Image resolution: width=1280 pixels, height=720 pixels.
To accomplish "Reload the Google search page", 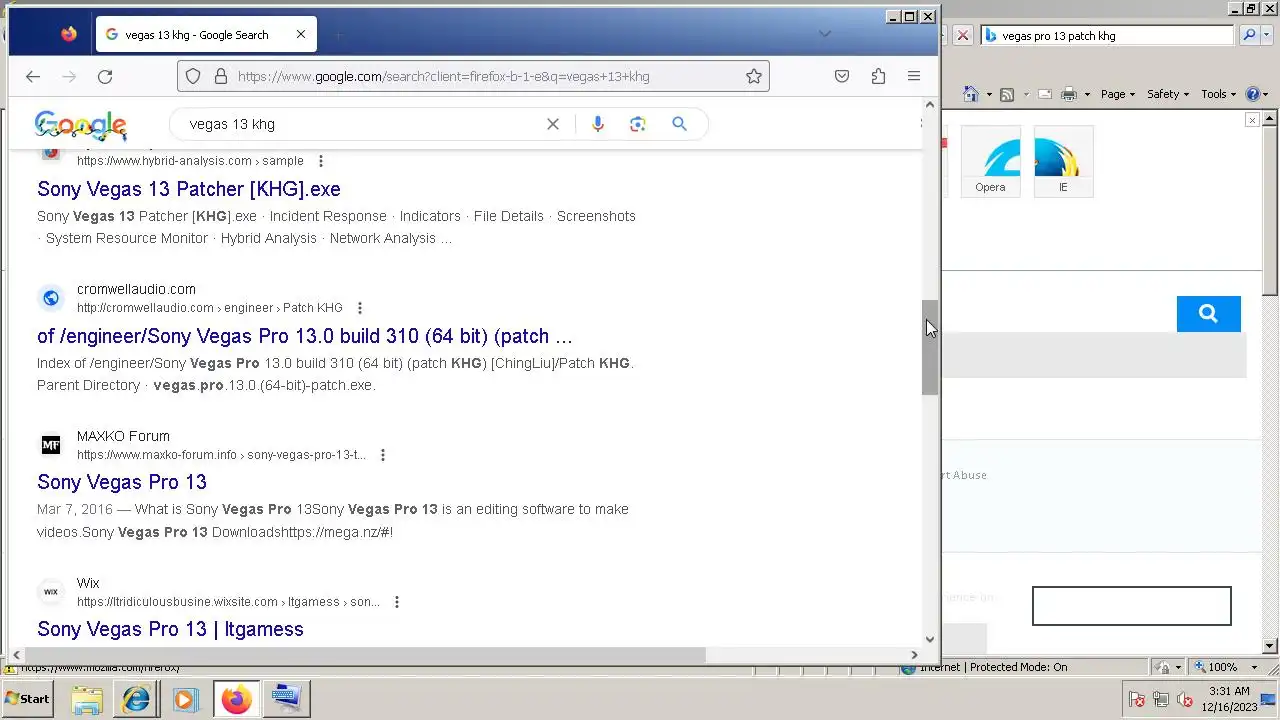I will click(x=105, y=76).
